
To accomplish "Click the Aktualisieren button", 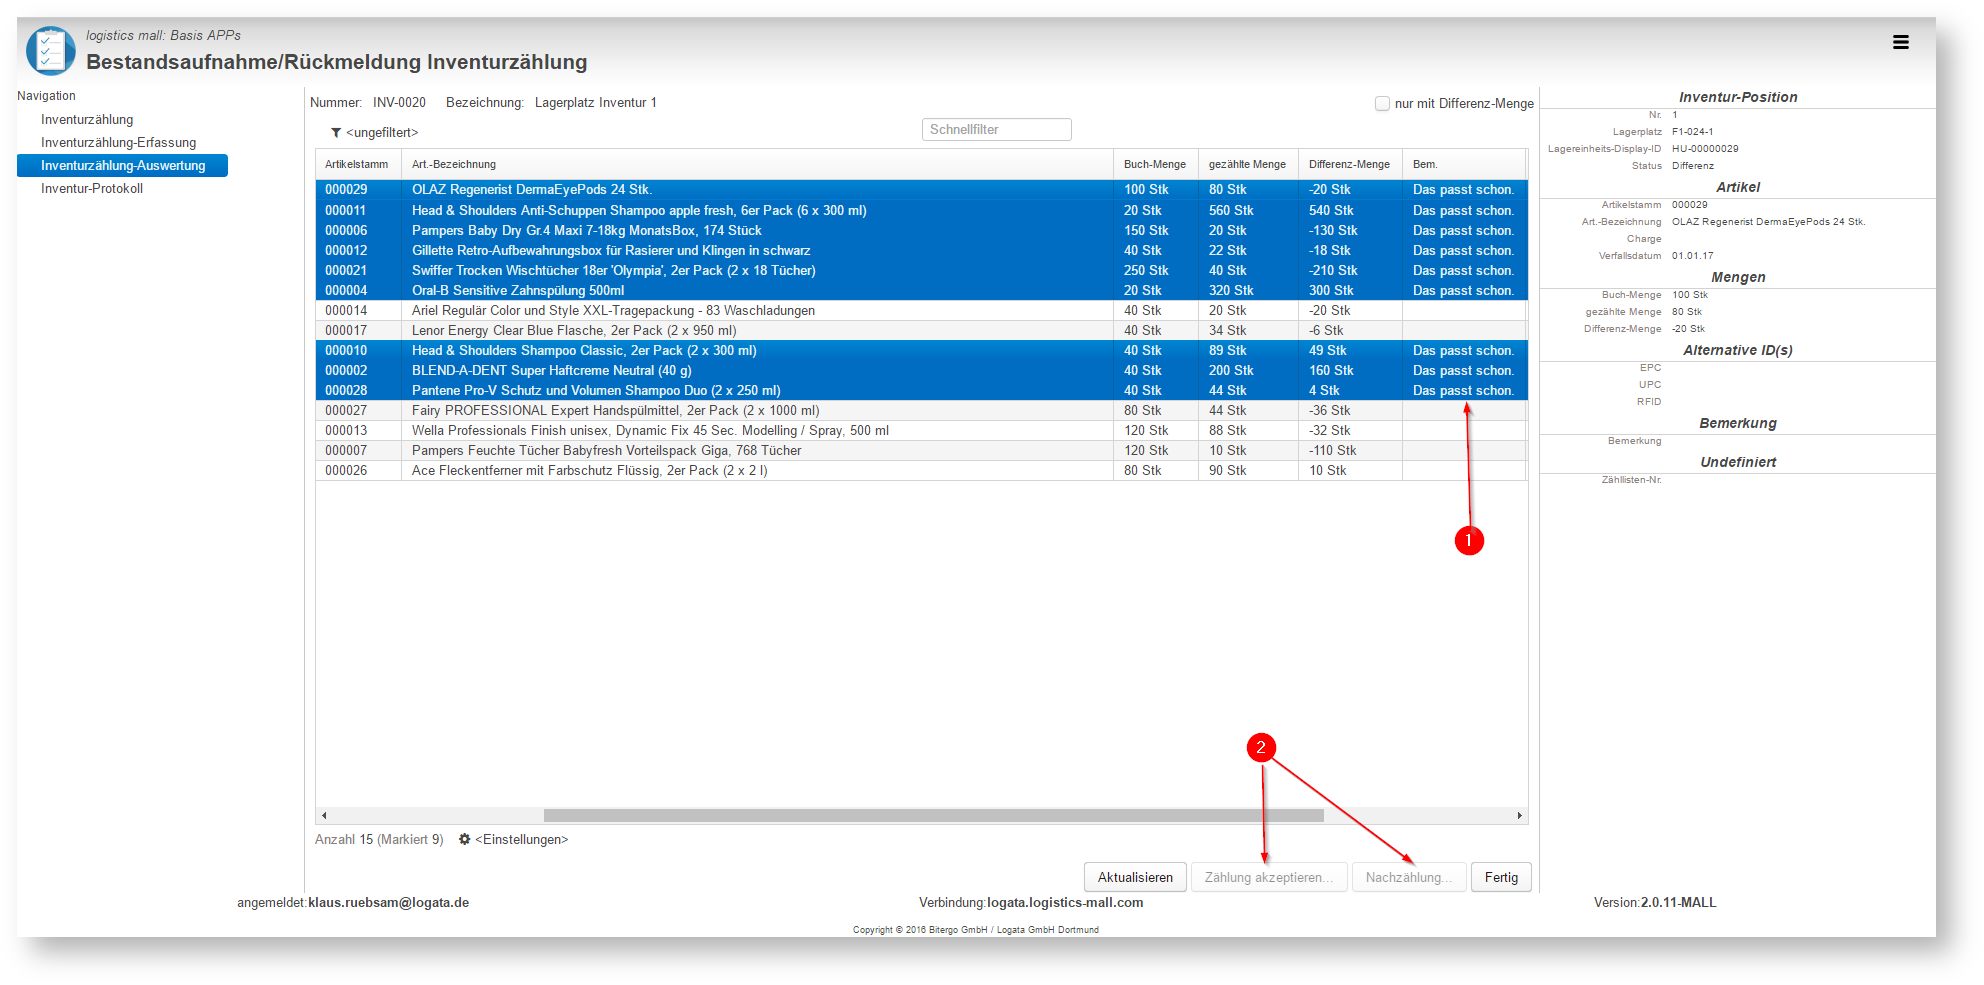I will click(x=1135, y=877).
